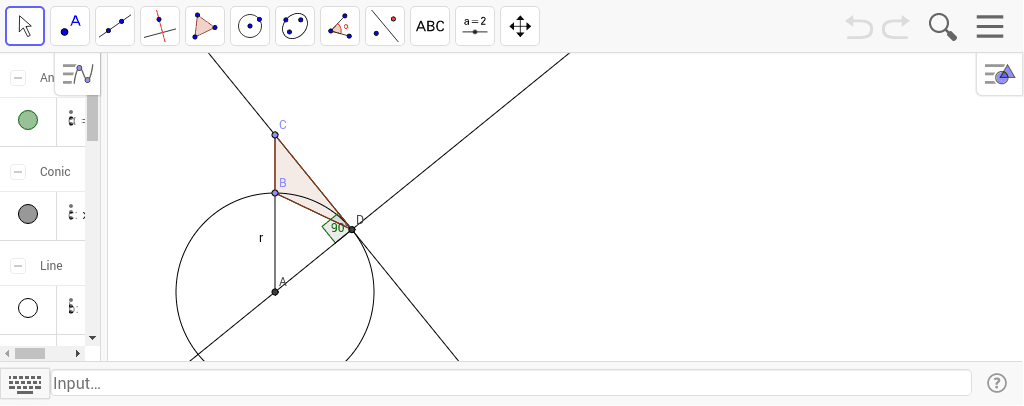1024x406 pixels.
Task: Click the Conic category label
Action: [x=55, y=172]
